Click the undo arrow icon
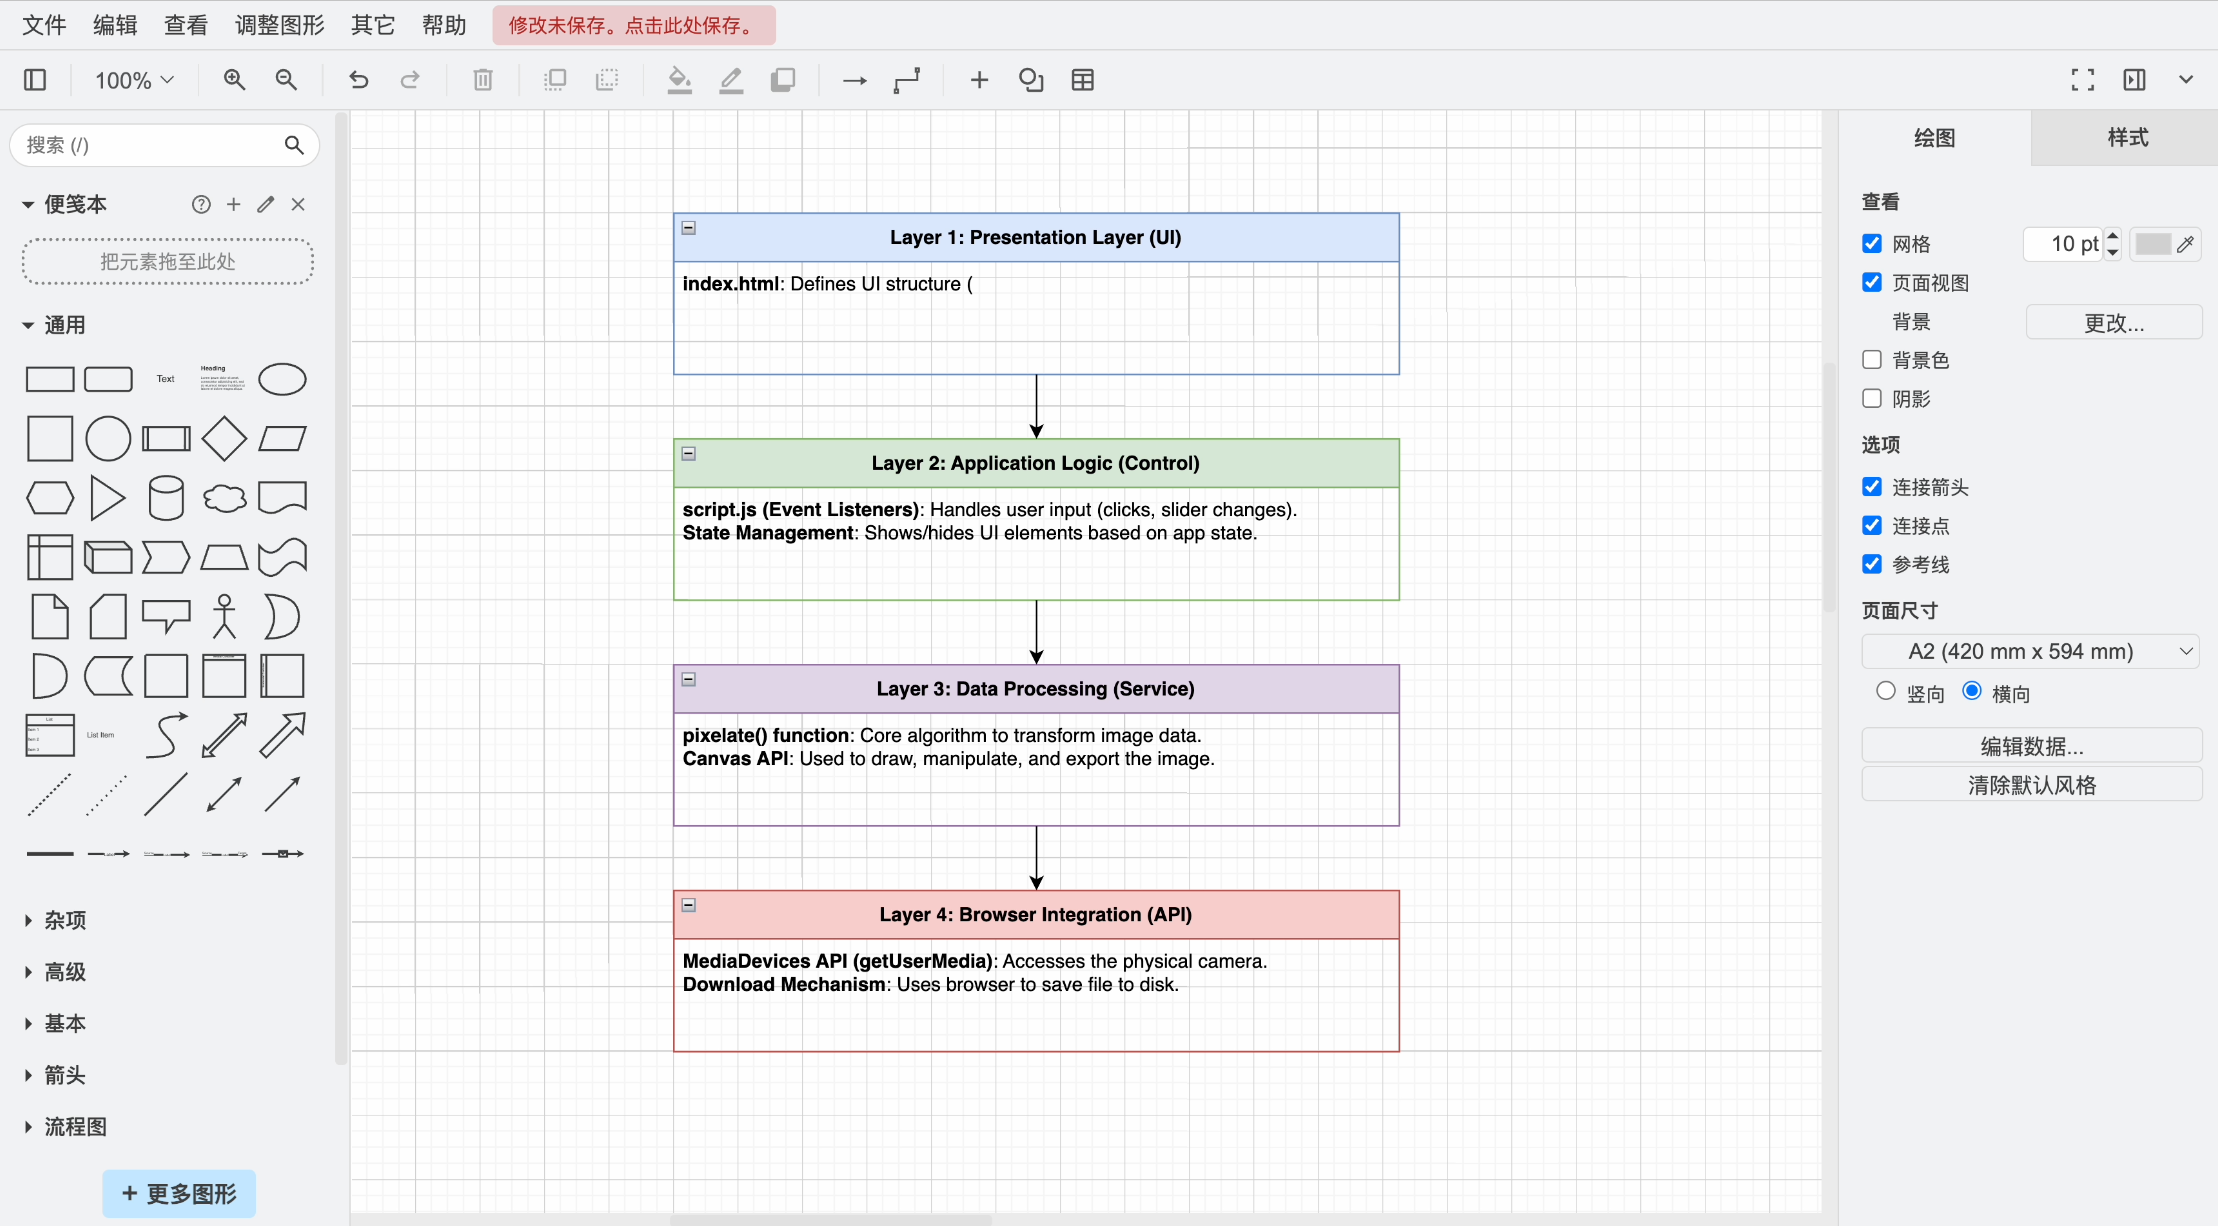 358,80
